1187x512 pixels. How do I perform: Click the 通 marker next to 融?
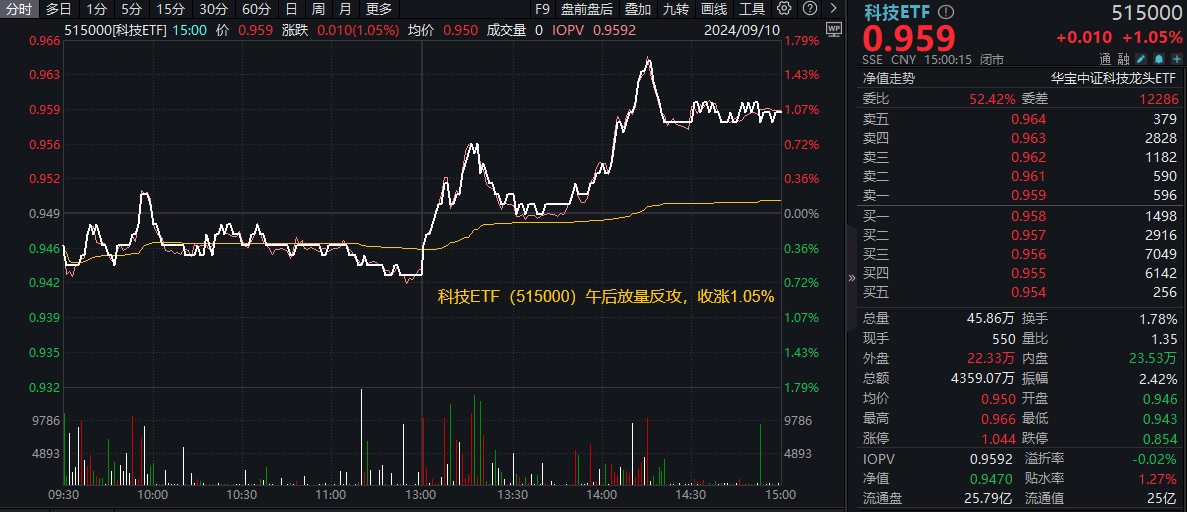[1105, 59]
